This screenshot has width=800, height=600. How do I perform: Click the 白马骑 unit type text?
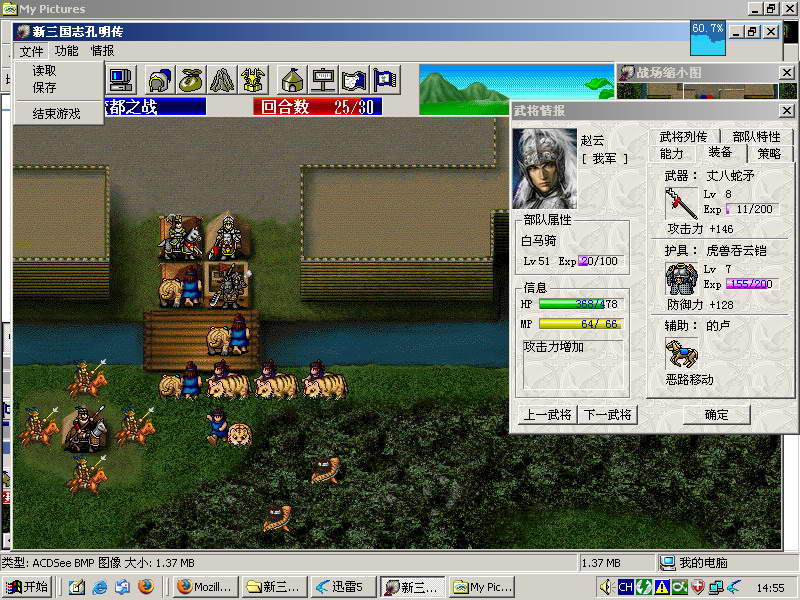pyautogui.click(x=539, y=240)
